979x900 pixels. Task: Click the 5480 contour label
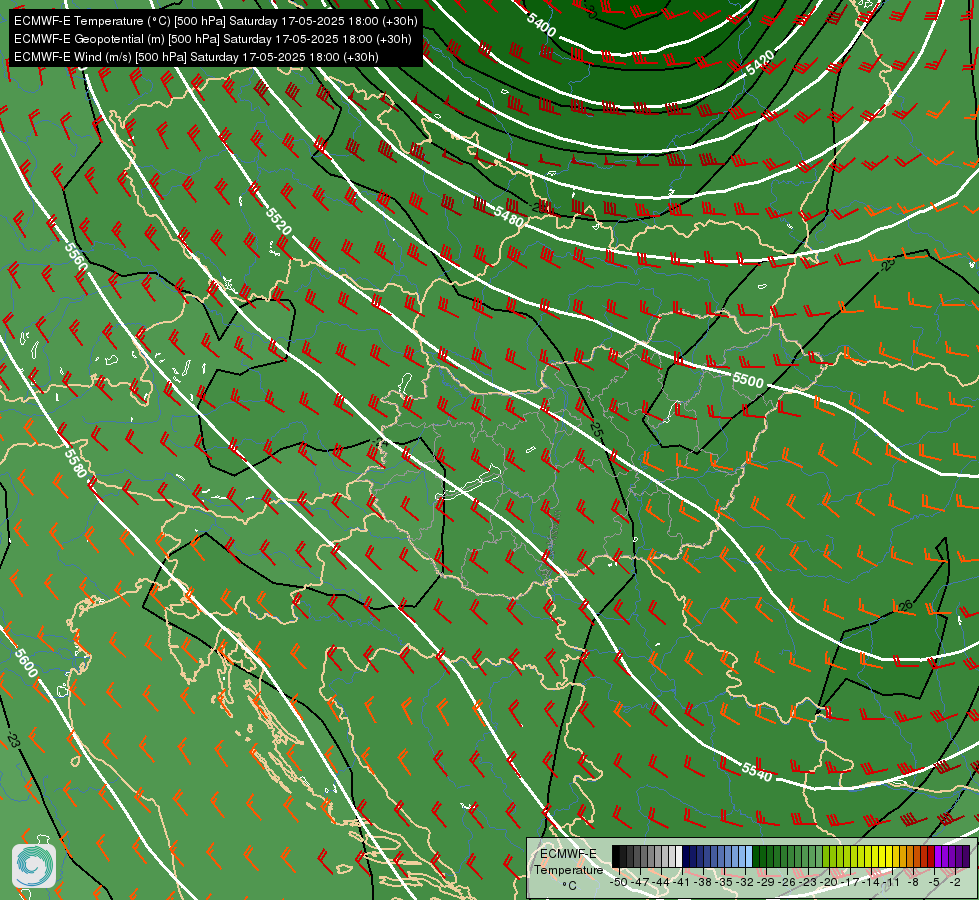click(x=509, y=217)
